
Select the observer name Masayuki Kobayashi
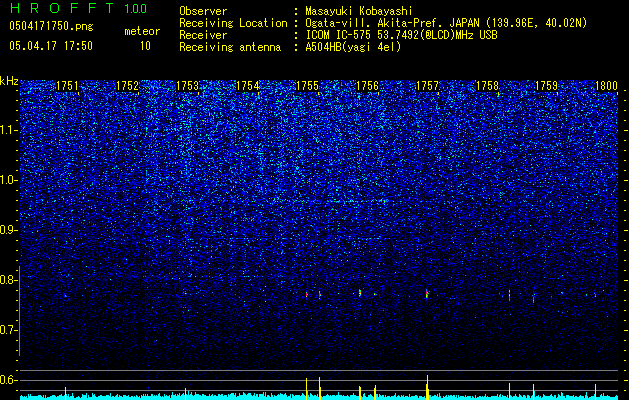coord(359,11)
